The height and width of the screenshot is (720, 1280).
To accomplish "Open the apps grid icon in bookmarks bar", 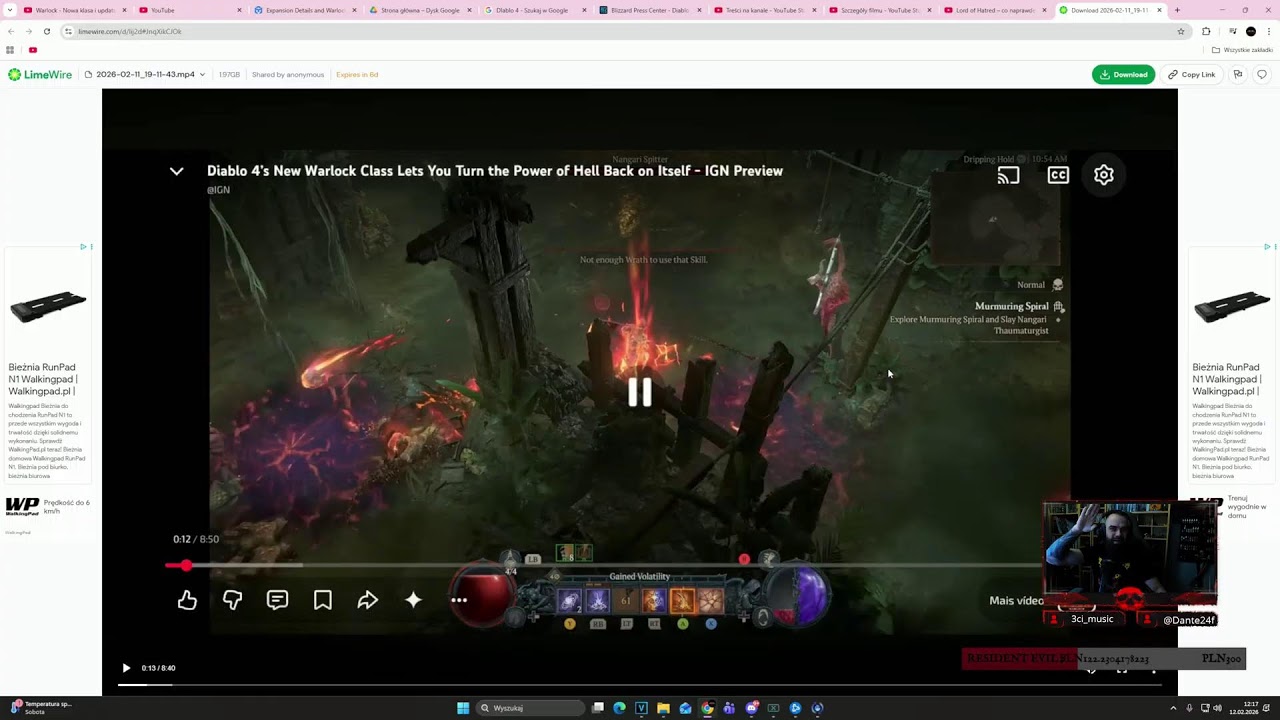I will pos(10,50).
